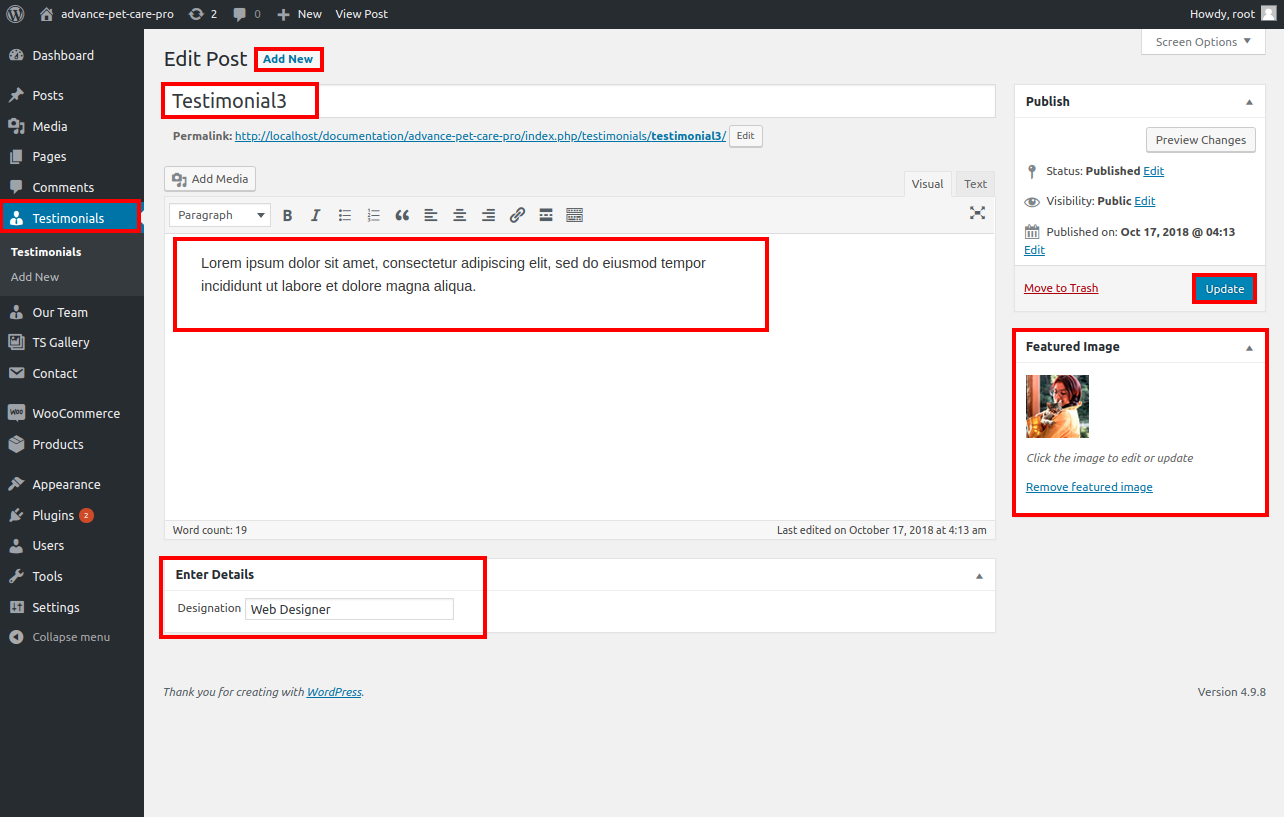The image size is (1284, 817).
Task: Collapse the Enter Details panel
Action: pos(979,576)
